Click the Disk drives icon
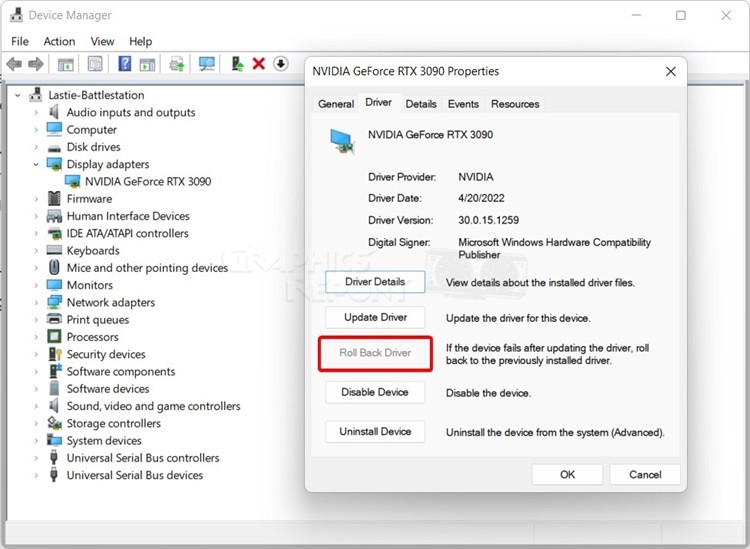Image resolution: width=750 pixels, height=549 pixels. coord(54,148)
